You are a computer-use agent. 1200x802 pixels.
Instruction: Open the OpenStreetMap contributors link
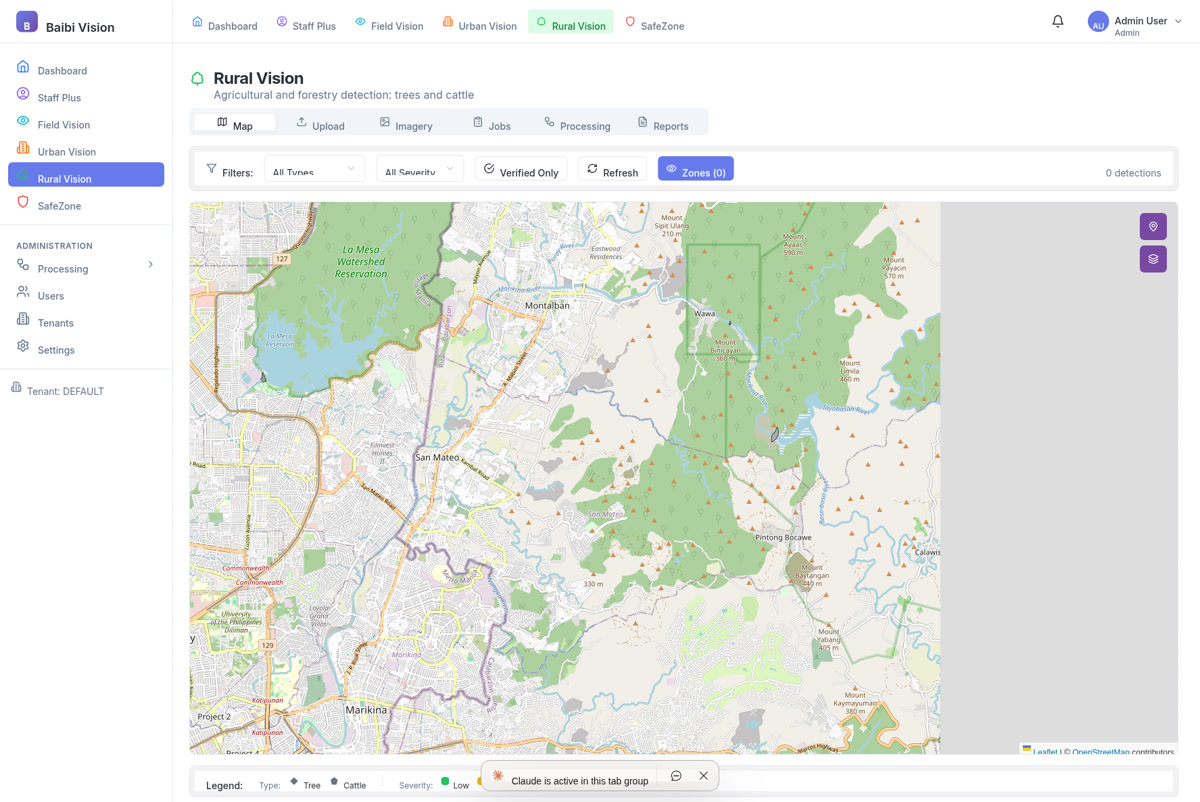[x=1100, y=752]
